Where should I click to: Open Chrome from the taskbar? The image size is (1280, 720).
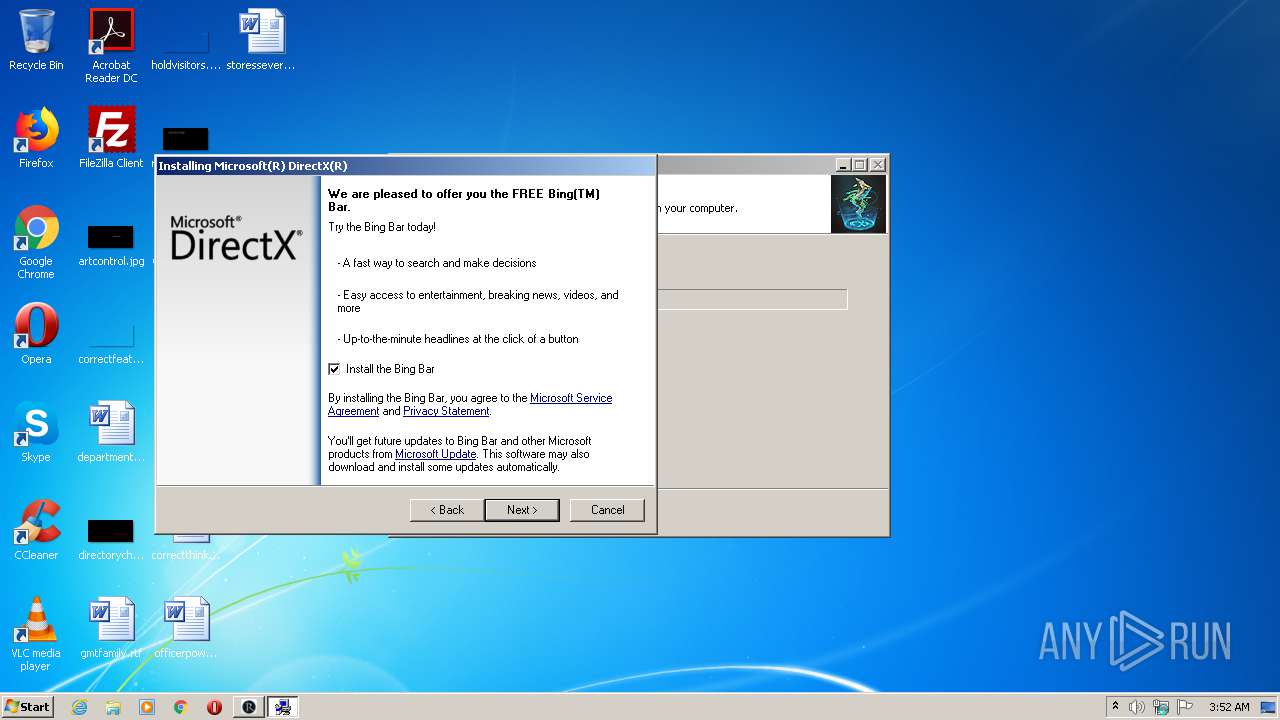pyautogui.click(x=181, y=707)
